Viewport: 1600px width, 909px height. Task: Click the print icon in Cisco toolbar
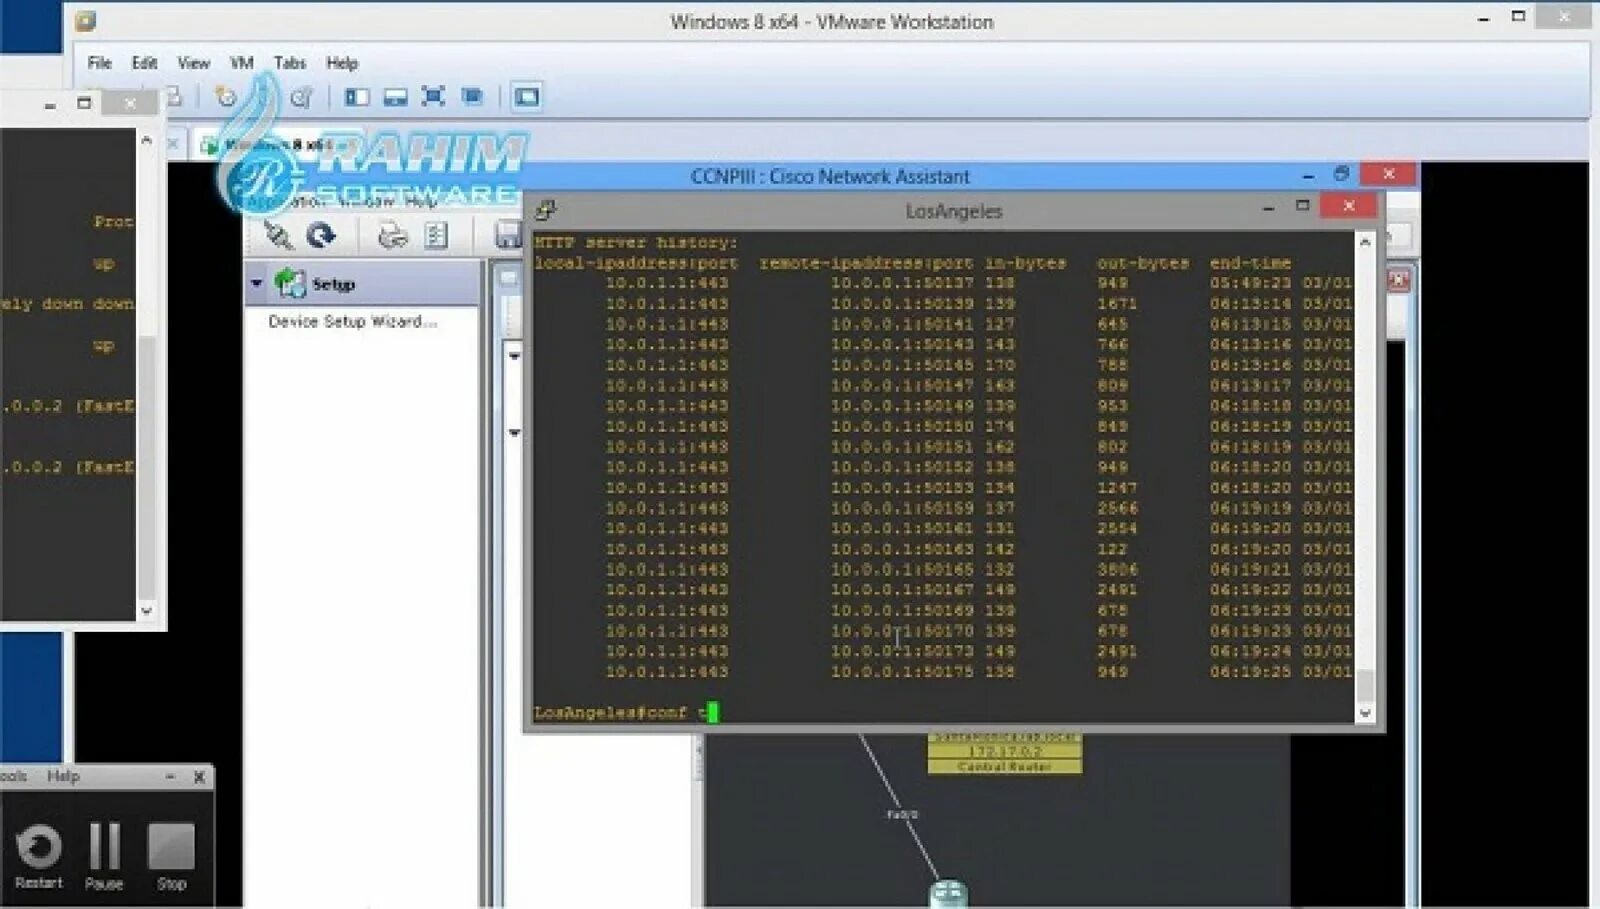click(392, 236)
